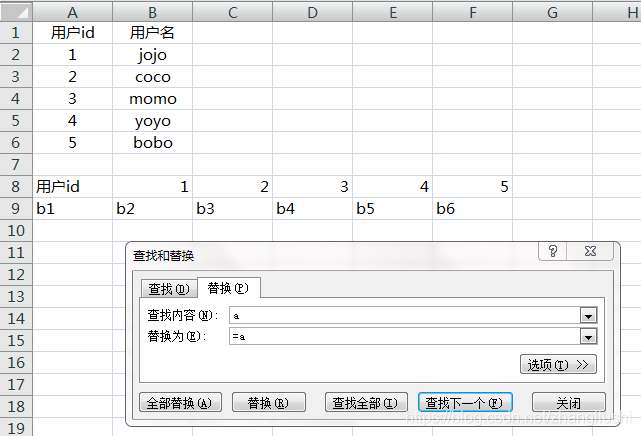Select column G header
641x436 pixels.
pyautogui.click(x=552, y=12)
